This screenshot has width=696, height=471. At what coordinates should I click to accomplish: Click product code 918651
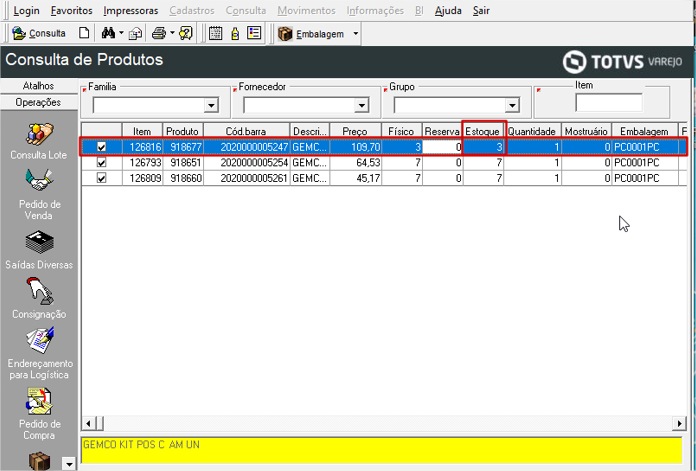coord(183,162)
